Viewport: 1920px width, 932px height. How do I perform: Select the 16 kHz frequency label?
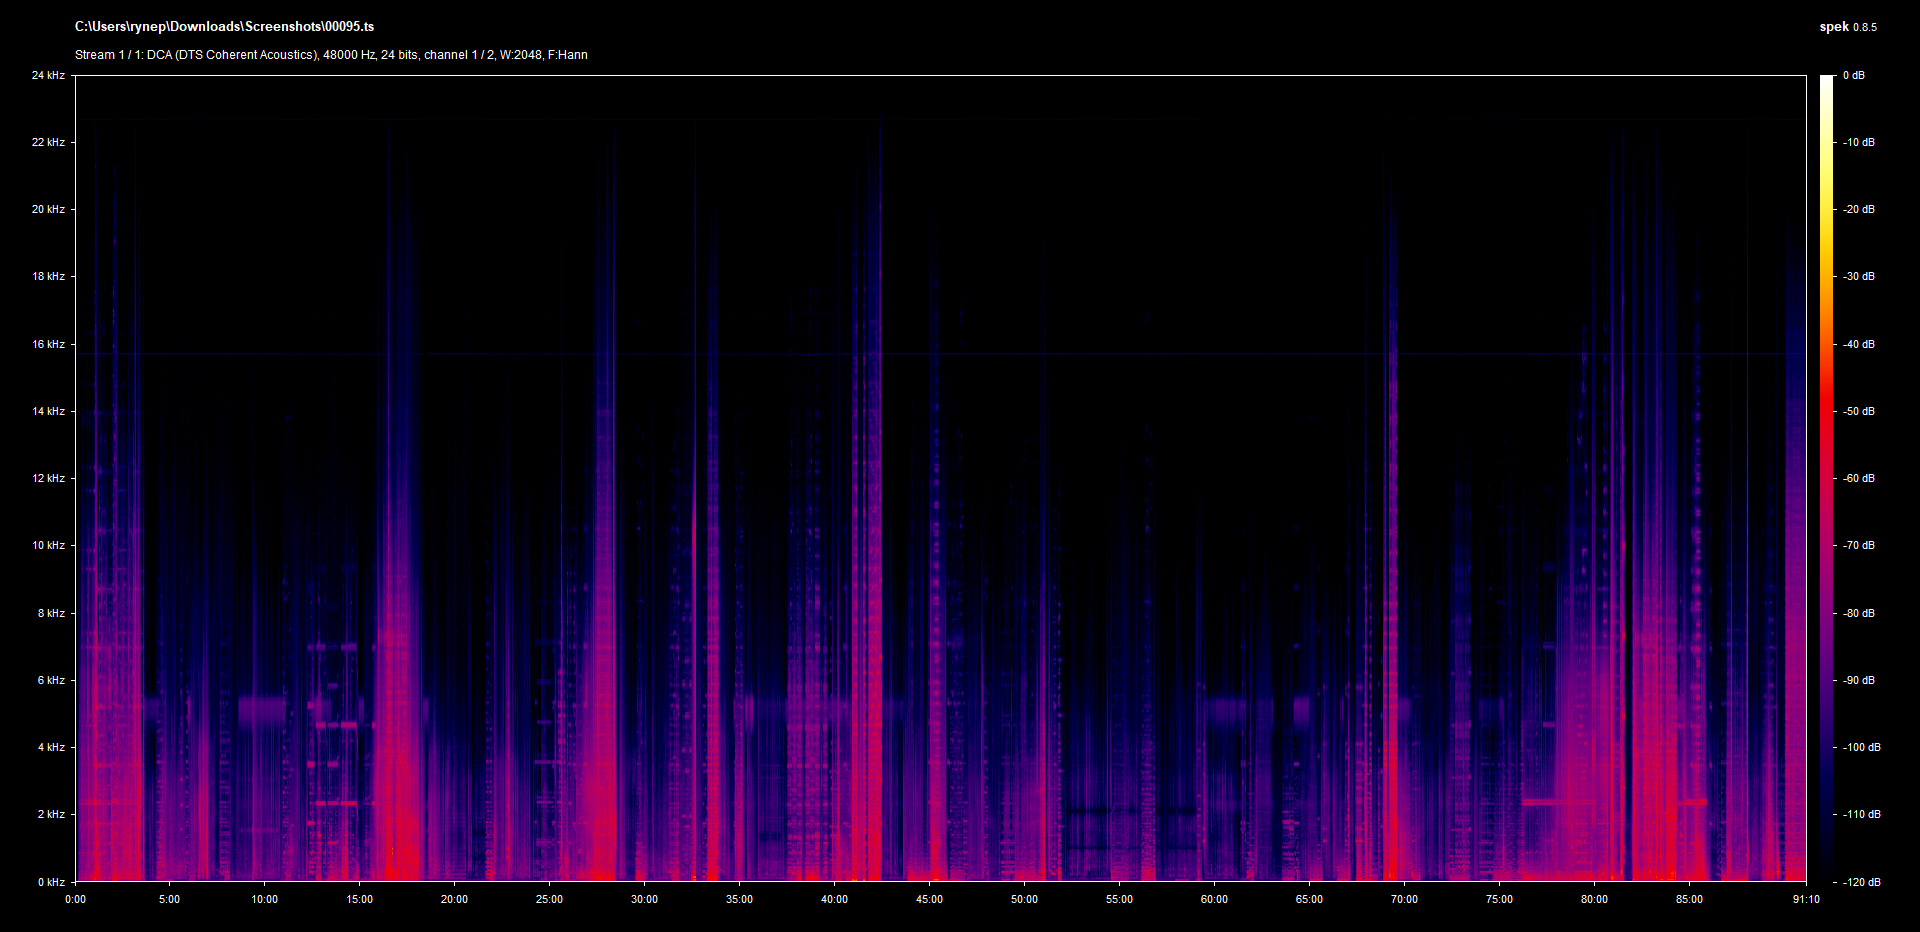48,344
